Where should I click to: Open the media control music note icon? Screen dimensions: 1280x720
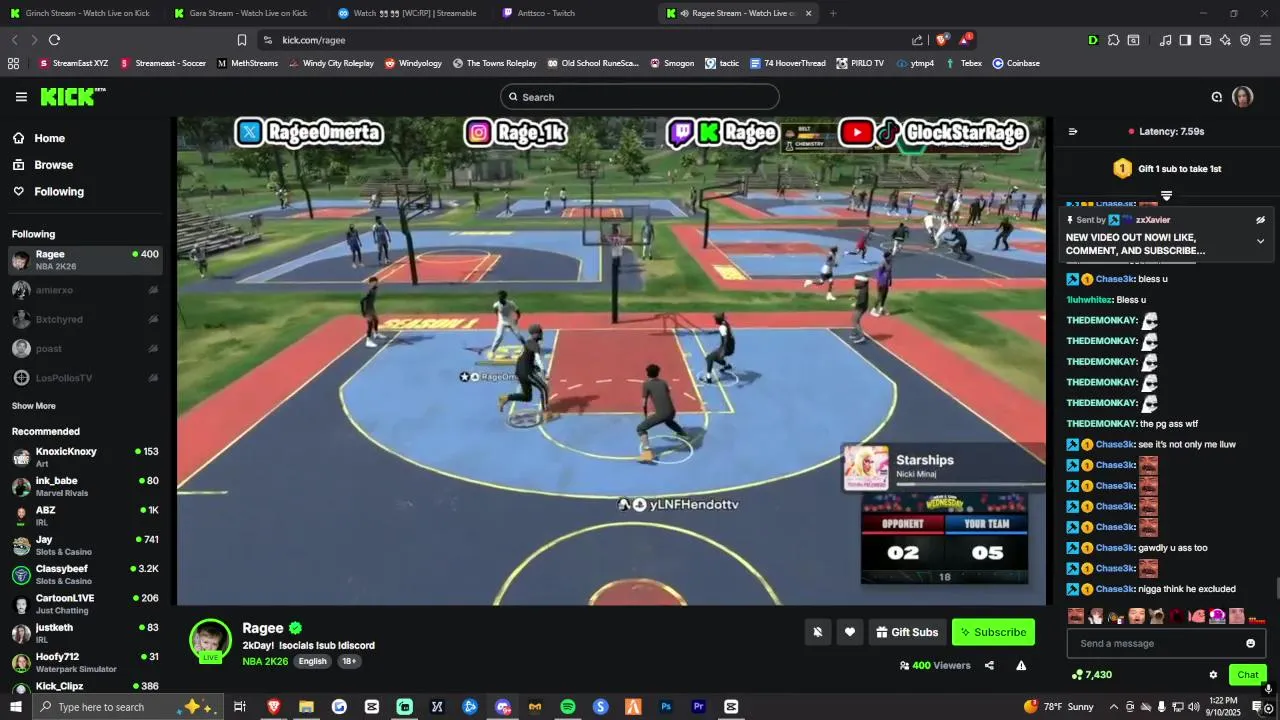pyautogui.click(x=1165, y=40)
